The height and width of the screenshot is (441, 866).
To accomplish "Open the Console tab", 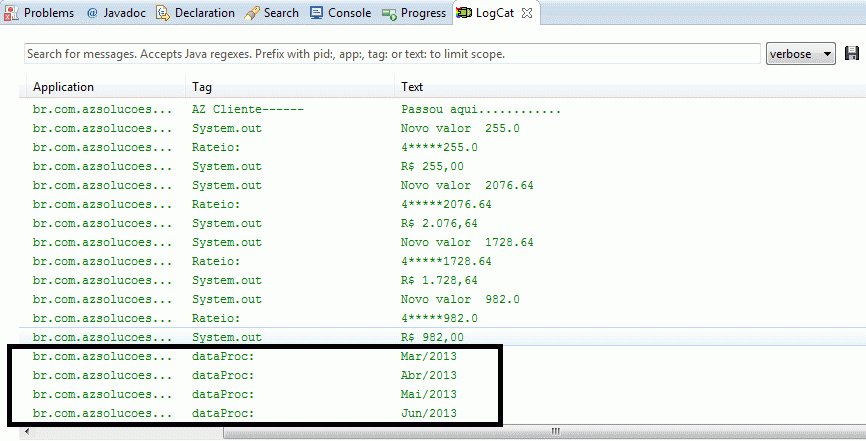I will [x=349, y=13].
